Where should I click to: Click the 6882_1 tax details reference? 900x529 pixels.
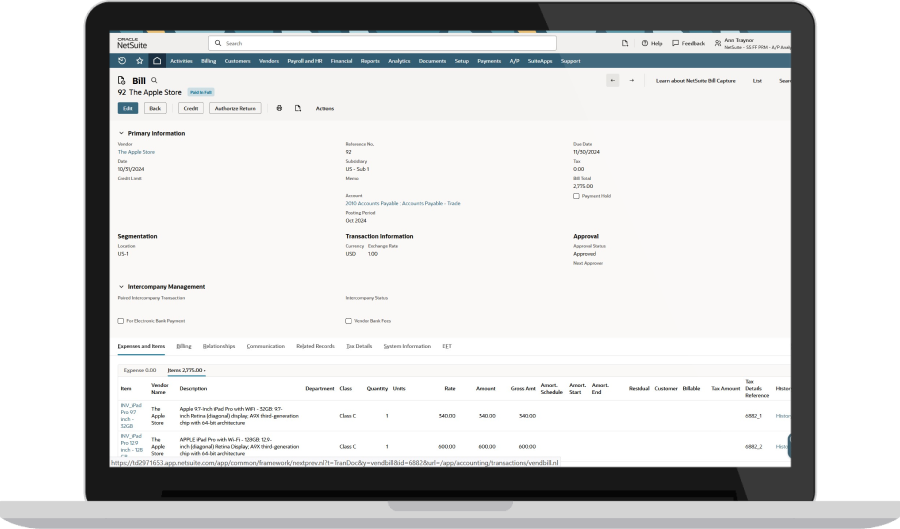pos(753,416)
